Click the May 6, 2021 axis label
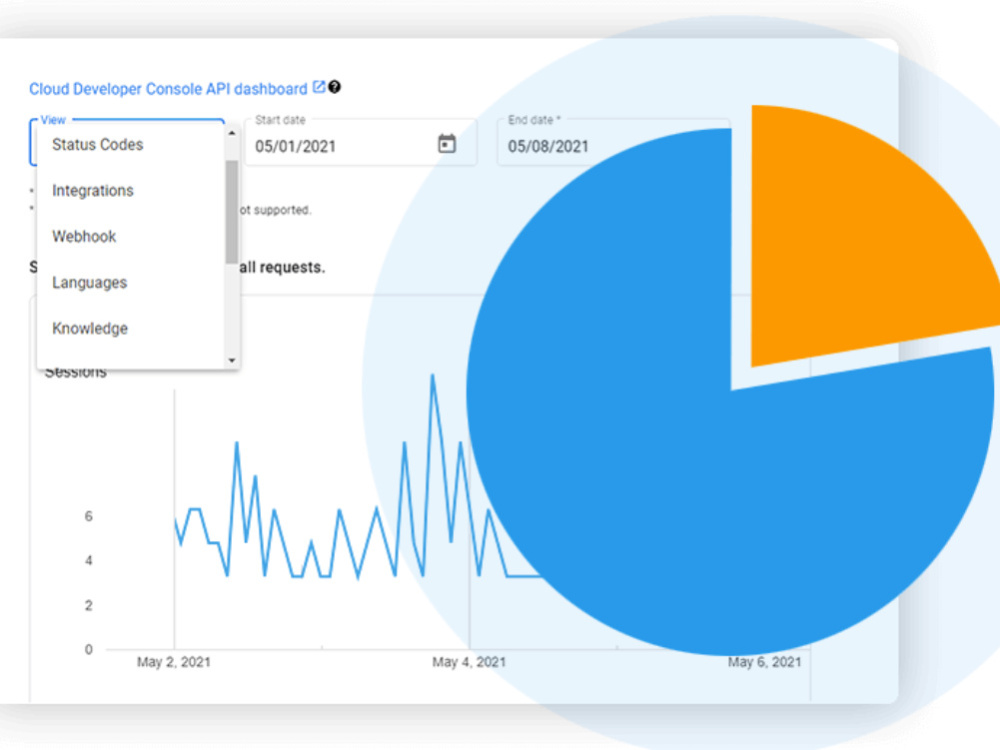1000x750 pixels. [765, 662]
